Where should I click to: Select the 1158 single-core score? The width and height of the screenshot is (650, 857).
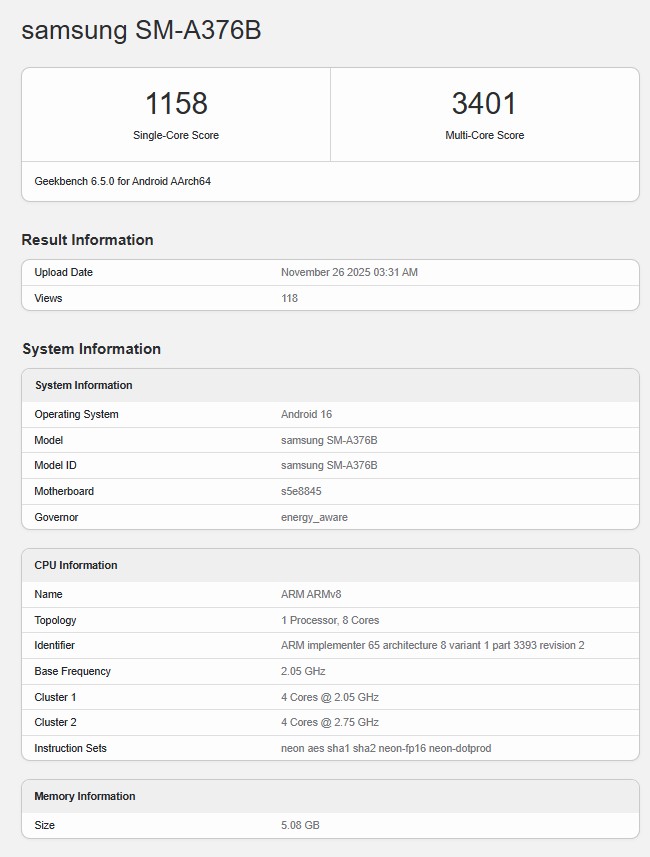pyautogui.click(x=176, y=103)
